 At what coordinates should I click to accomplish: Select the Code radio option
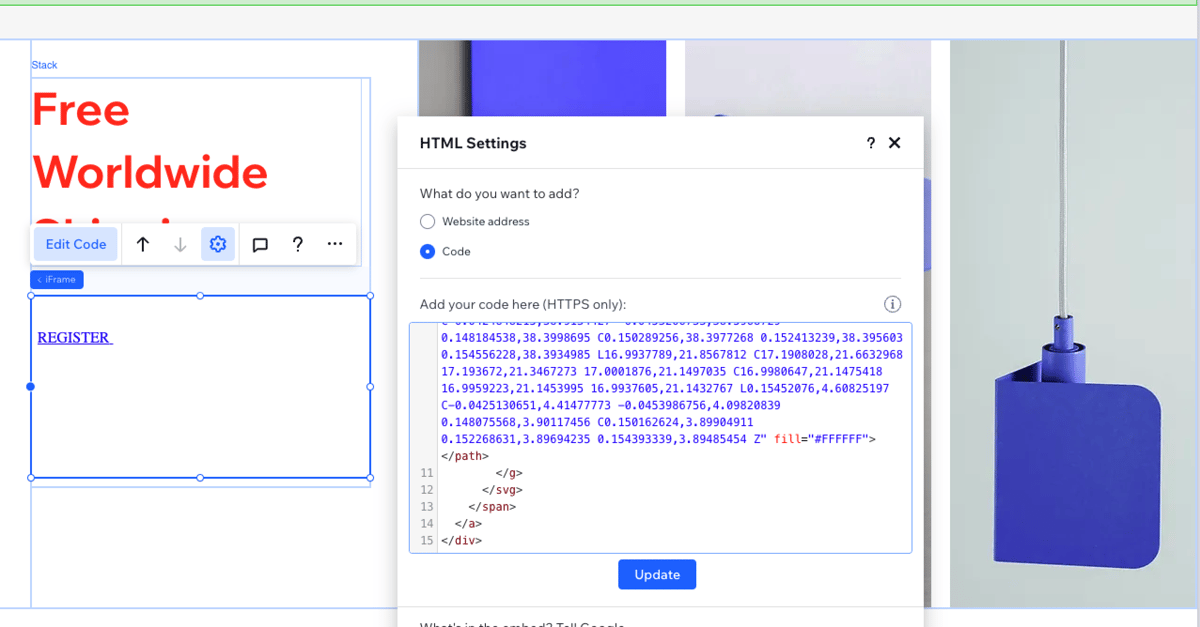click(428, 251)
